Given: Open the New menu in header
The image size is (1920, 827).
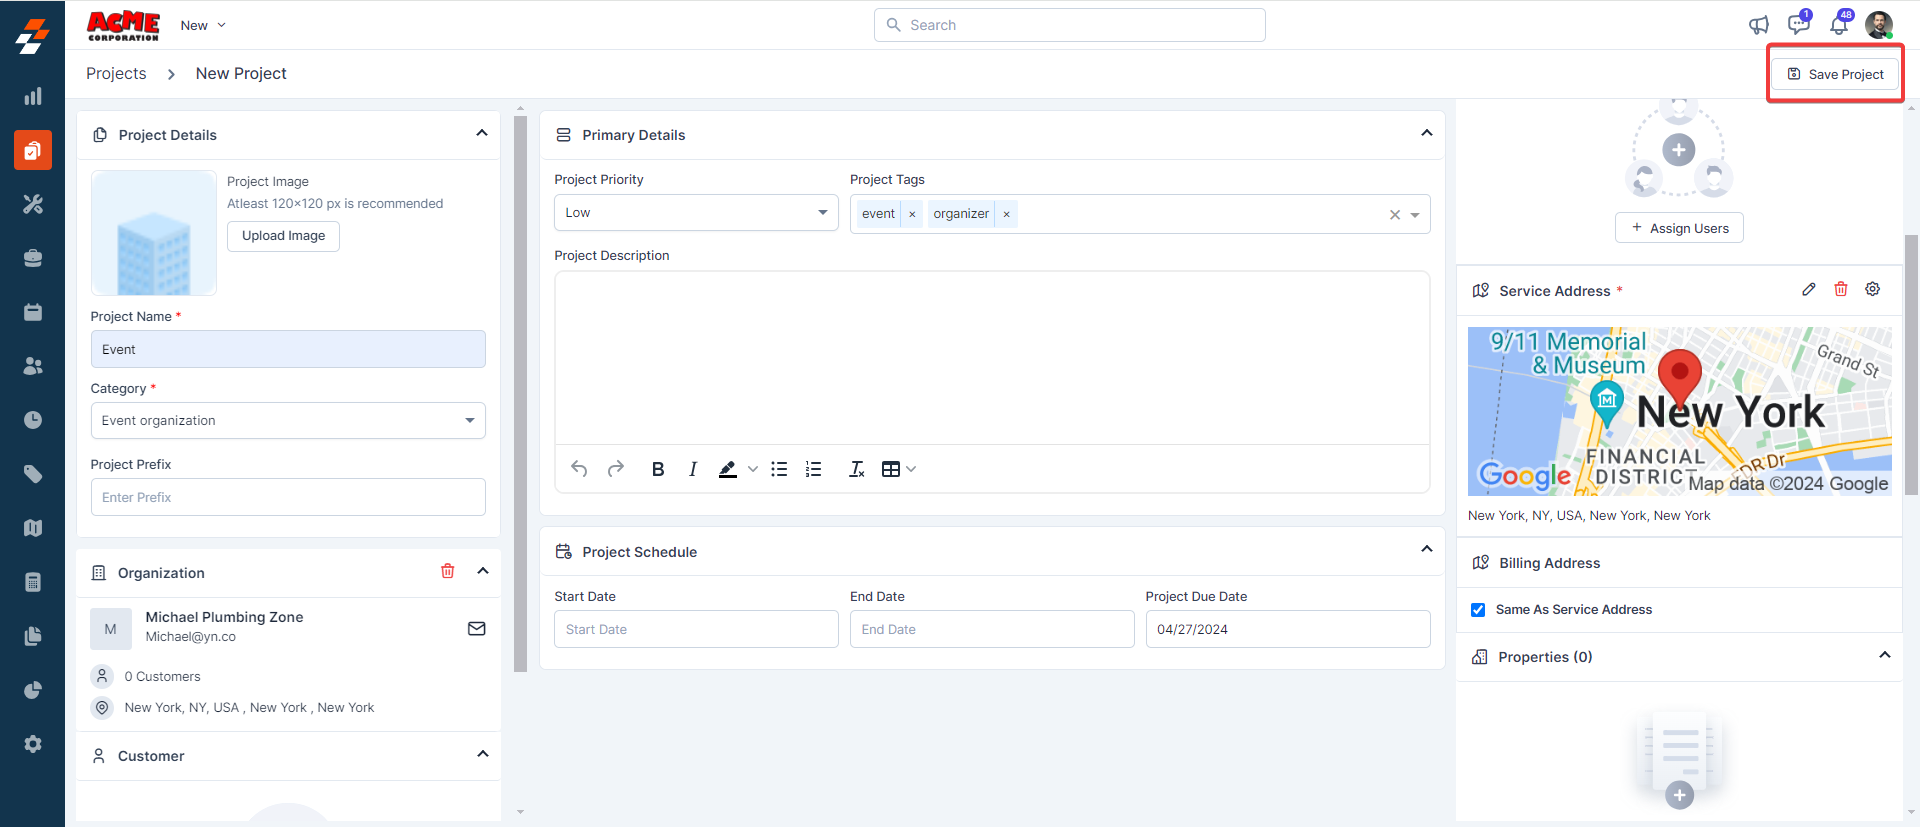Looking at the screenshot, I should click(203, 25).
